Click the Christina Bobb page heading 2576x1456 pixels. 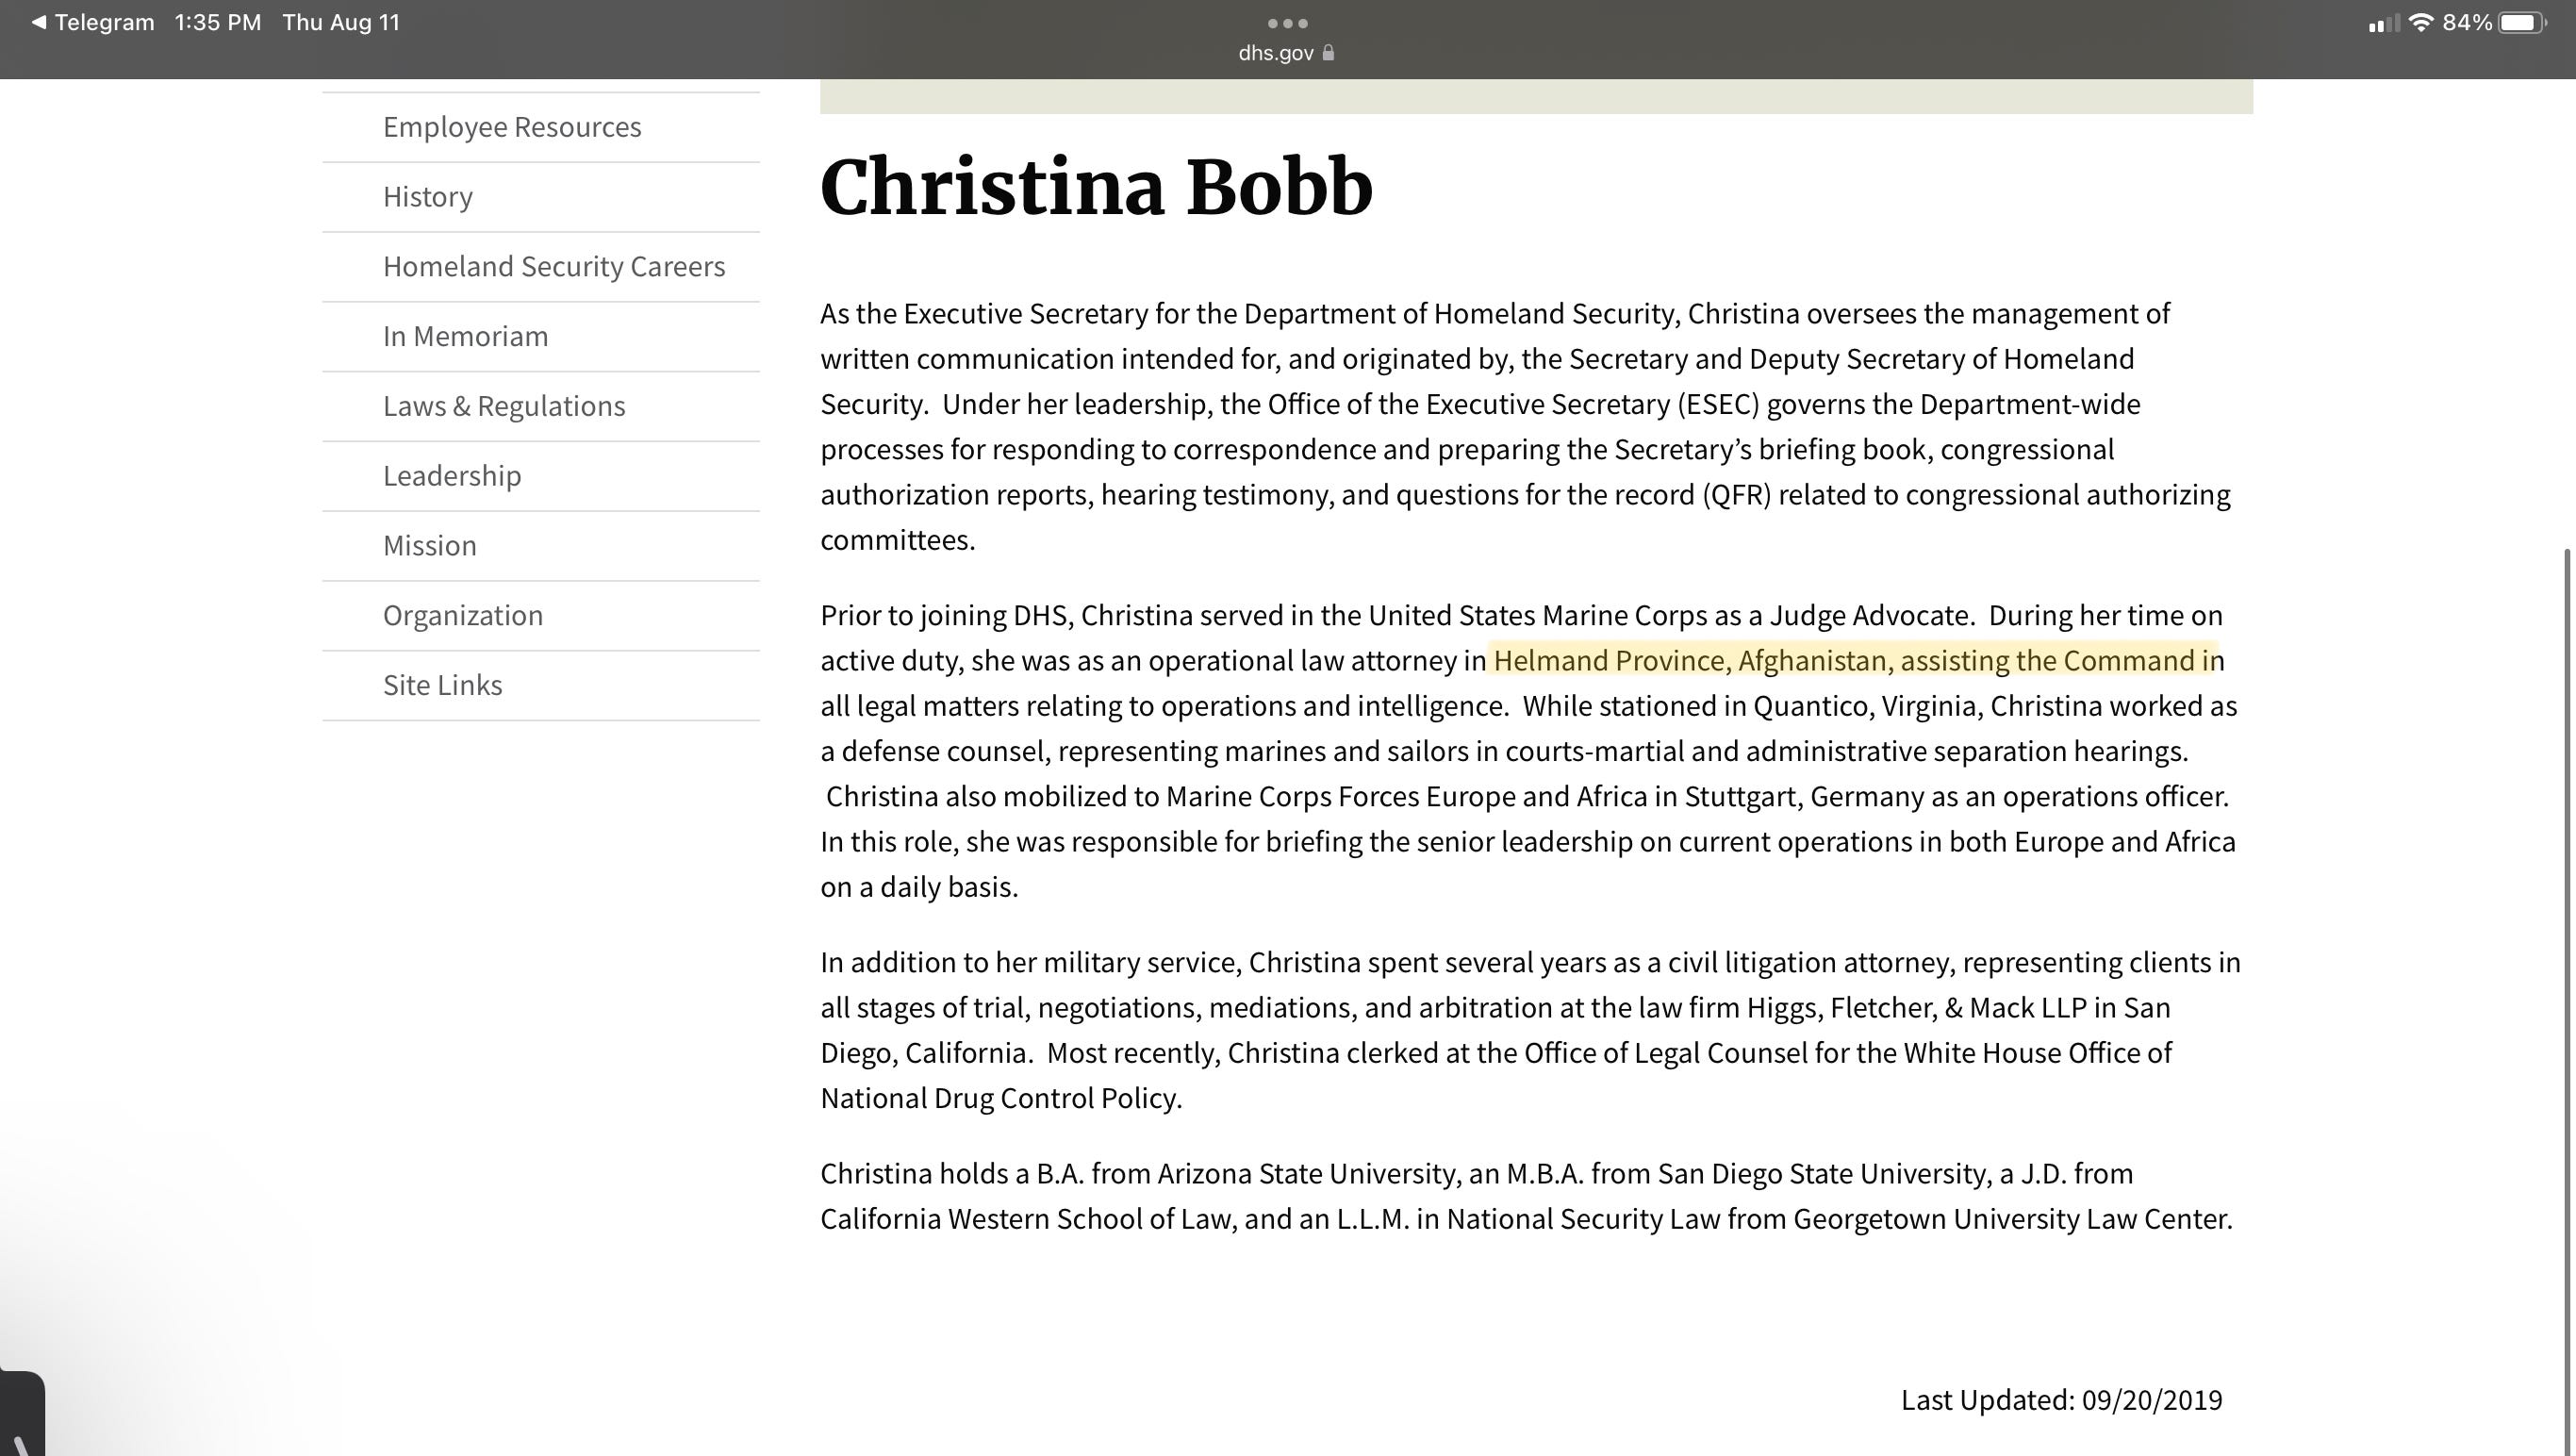pyautogui.click(x=1096, y=187)
